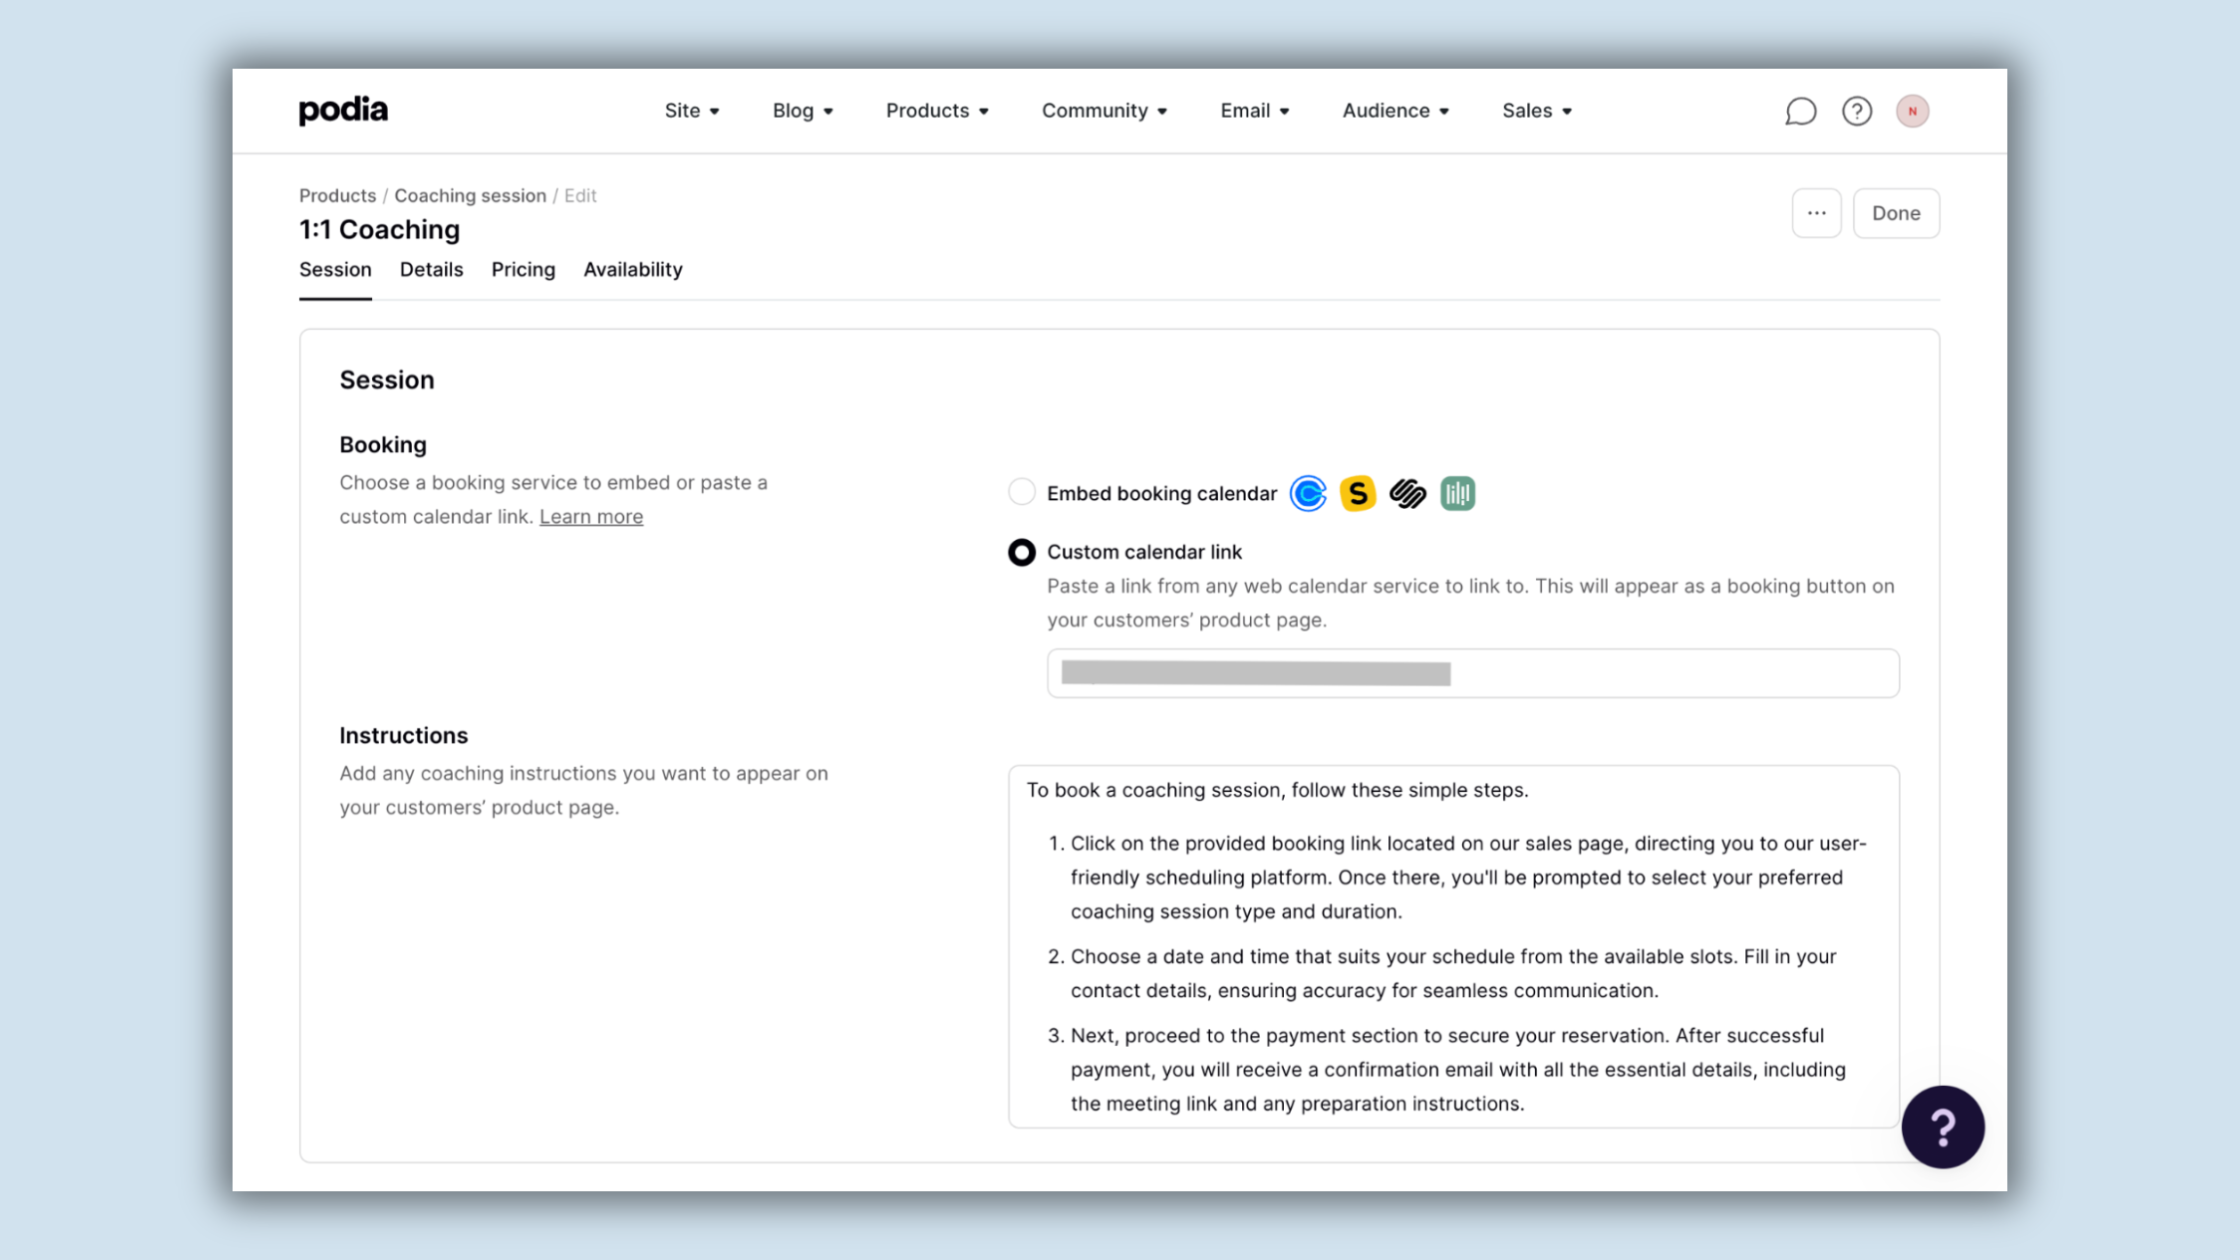
Task: Choose the SavvyCal scheduling icon
Action: [x=1357, y=493]
